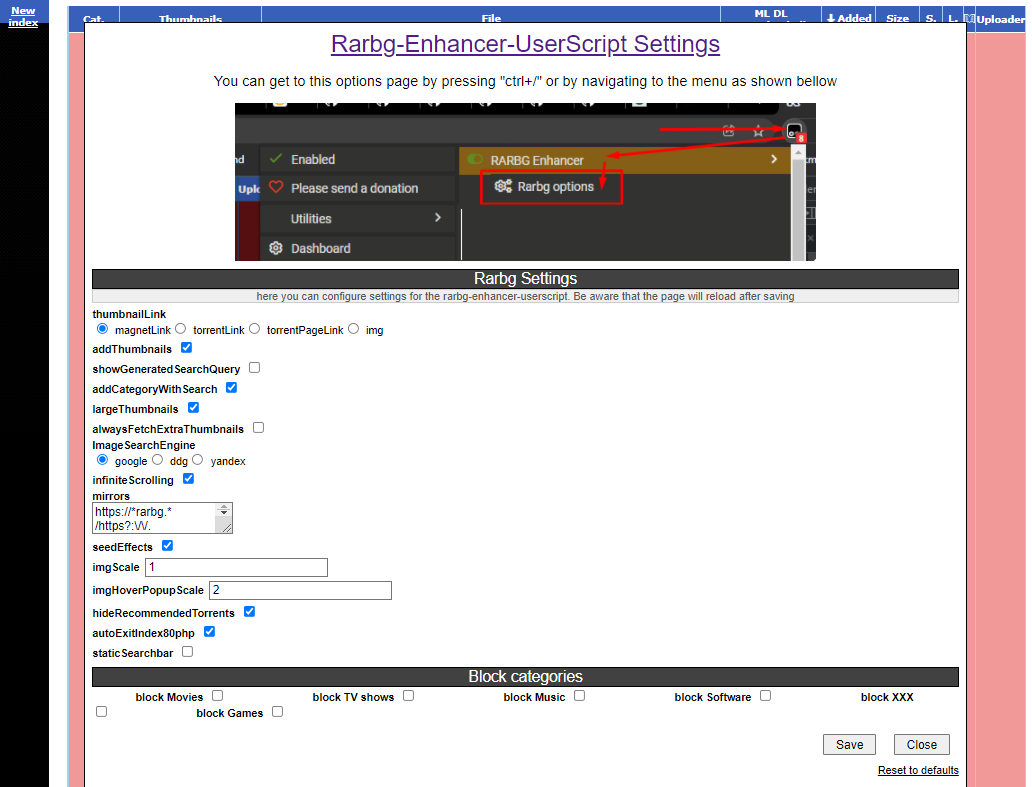Check the block TV shows box

409,696
